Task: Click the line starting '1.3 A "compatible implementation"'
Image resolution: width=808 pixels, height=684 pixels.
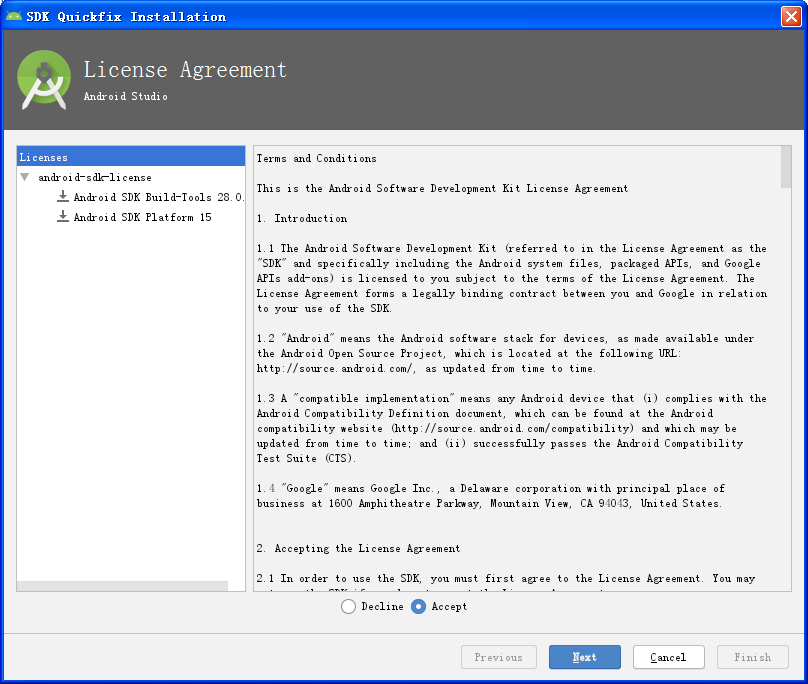Action: (x=512, y=398)
